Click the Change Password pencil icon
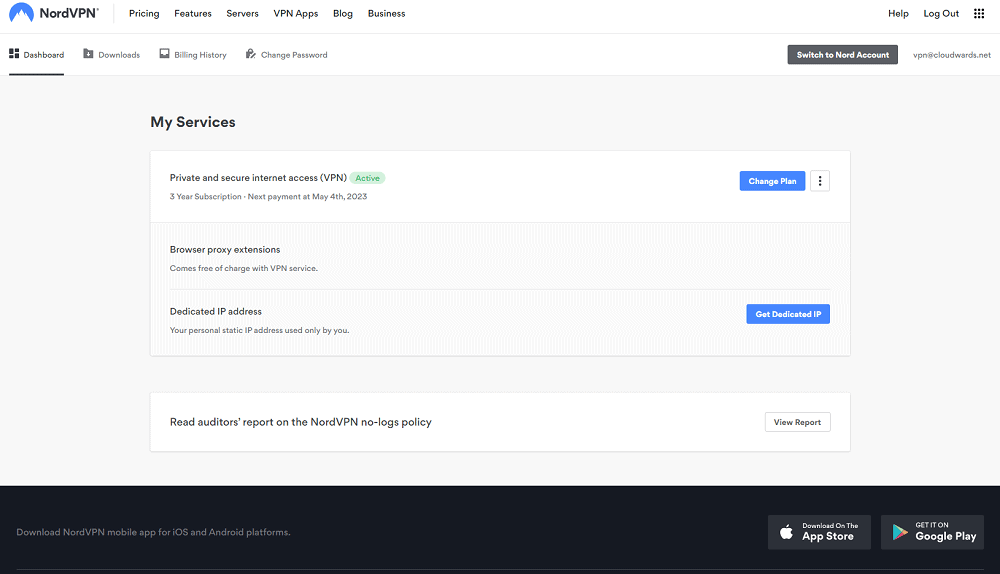 pyautogui.click(x=251, y=54)
